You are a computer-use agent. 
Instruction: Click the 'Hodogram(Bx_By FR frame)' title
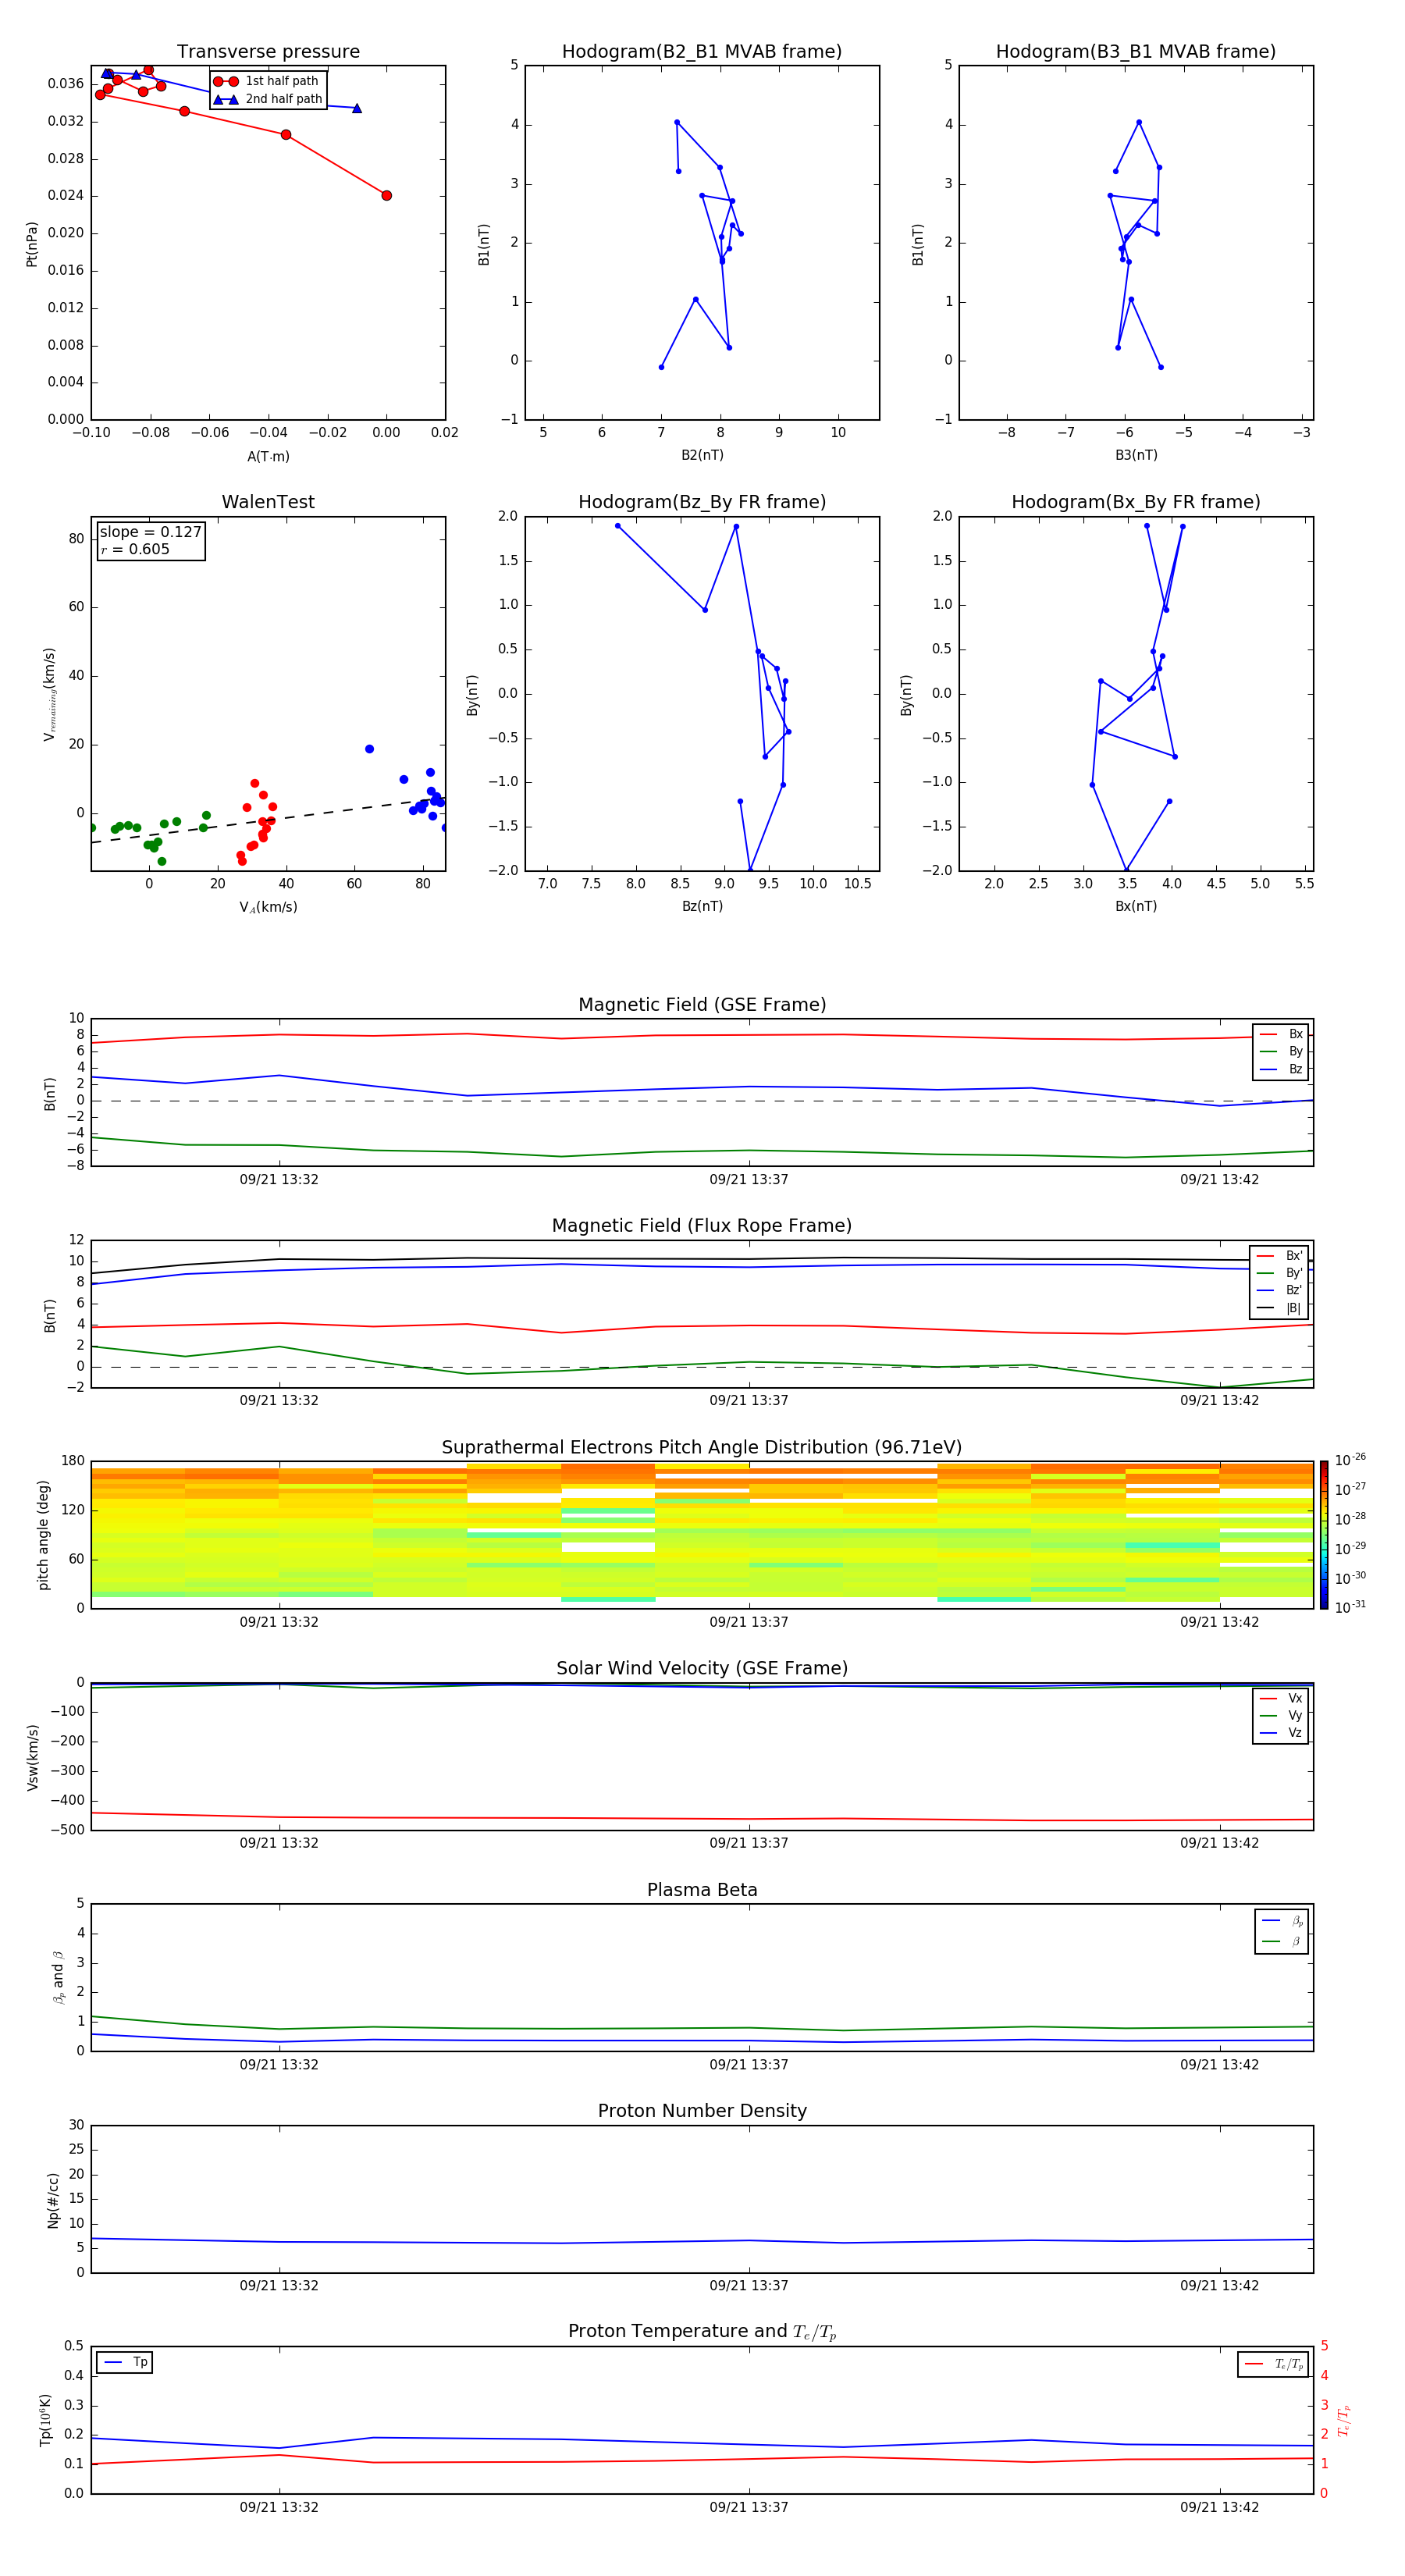tap(1136, 502)
